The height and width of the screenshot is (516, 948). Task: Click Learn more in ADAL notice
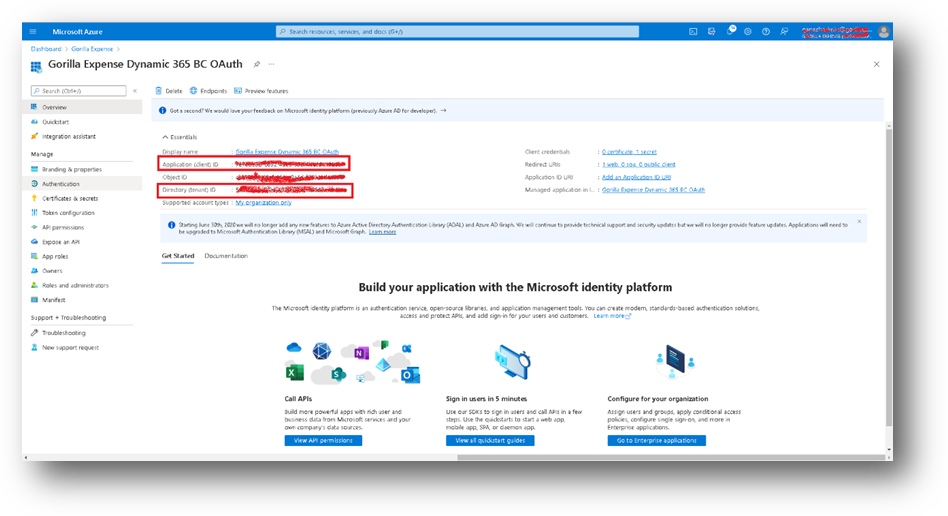pyautogui.click(x=383, y=232)
